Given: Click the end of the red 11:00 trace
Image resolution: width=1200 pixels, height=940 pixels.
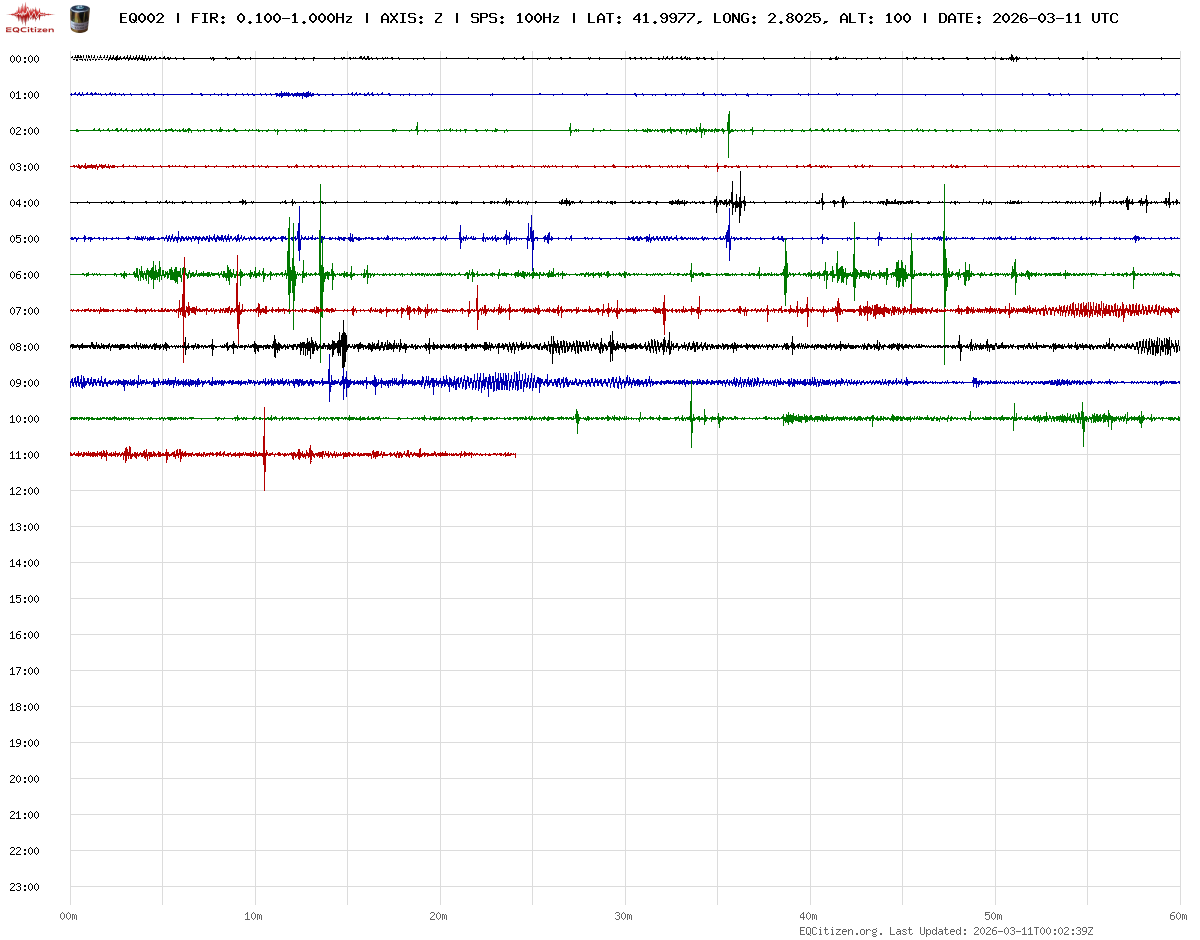Looking at the screenshot, I should 514,455.
